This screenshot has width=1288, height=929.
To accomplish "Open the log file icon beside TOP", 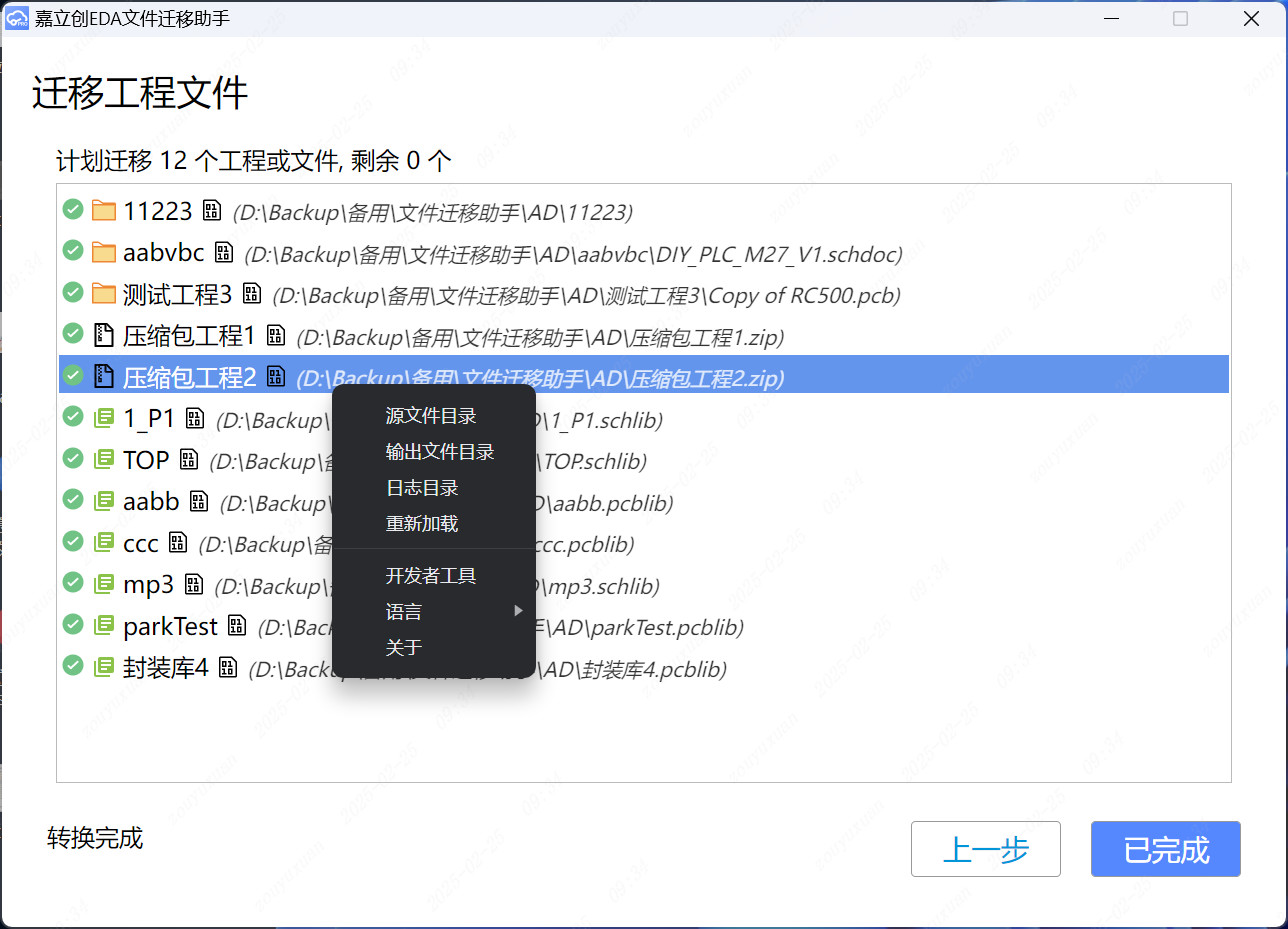I will click(188, 460).
